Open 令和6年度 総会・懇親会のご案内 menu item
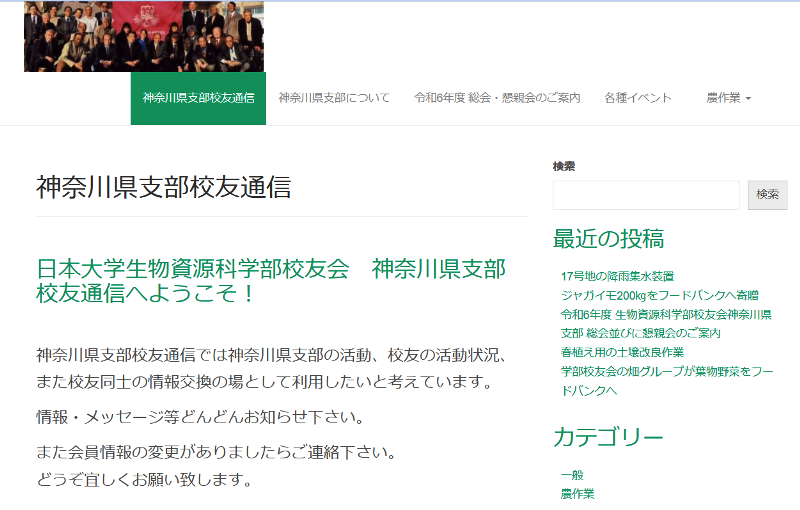This screenshot has width=800, height=510. (497, 98)
